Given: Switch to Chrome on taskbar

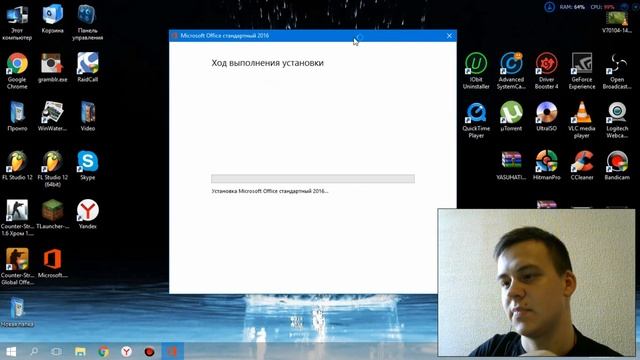Looking at the screenshot, I should click(x=103, y=351).
